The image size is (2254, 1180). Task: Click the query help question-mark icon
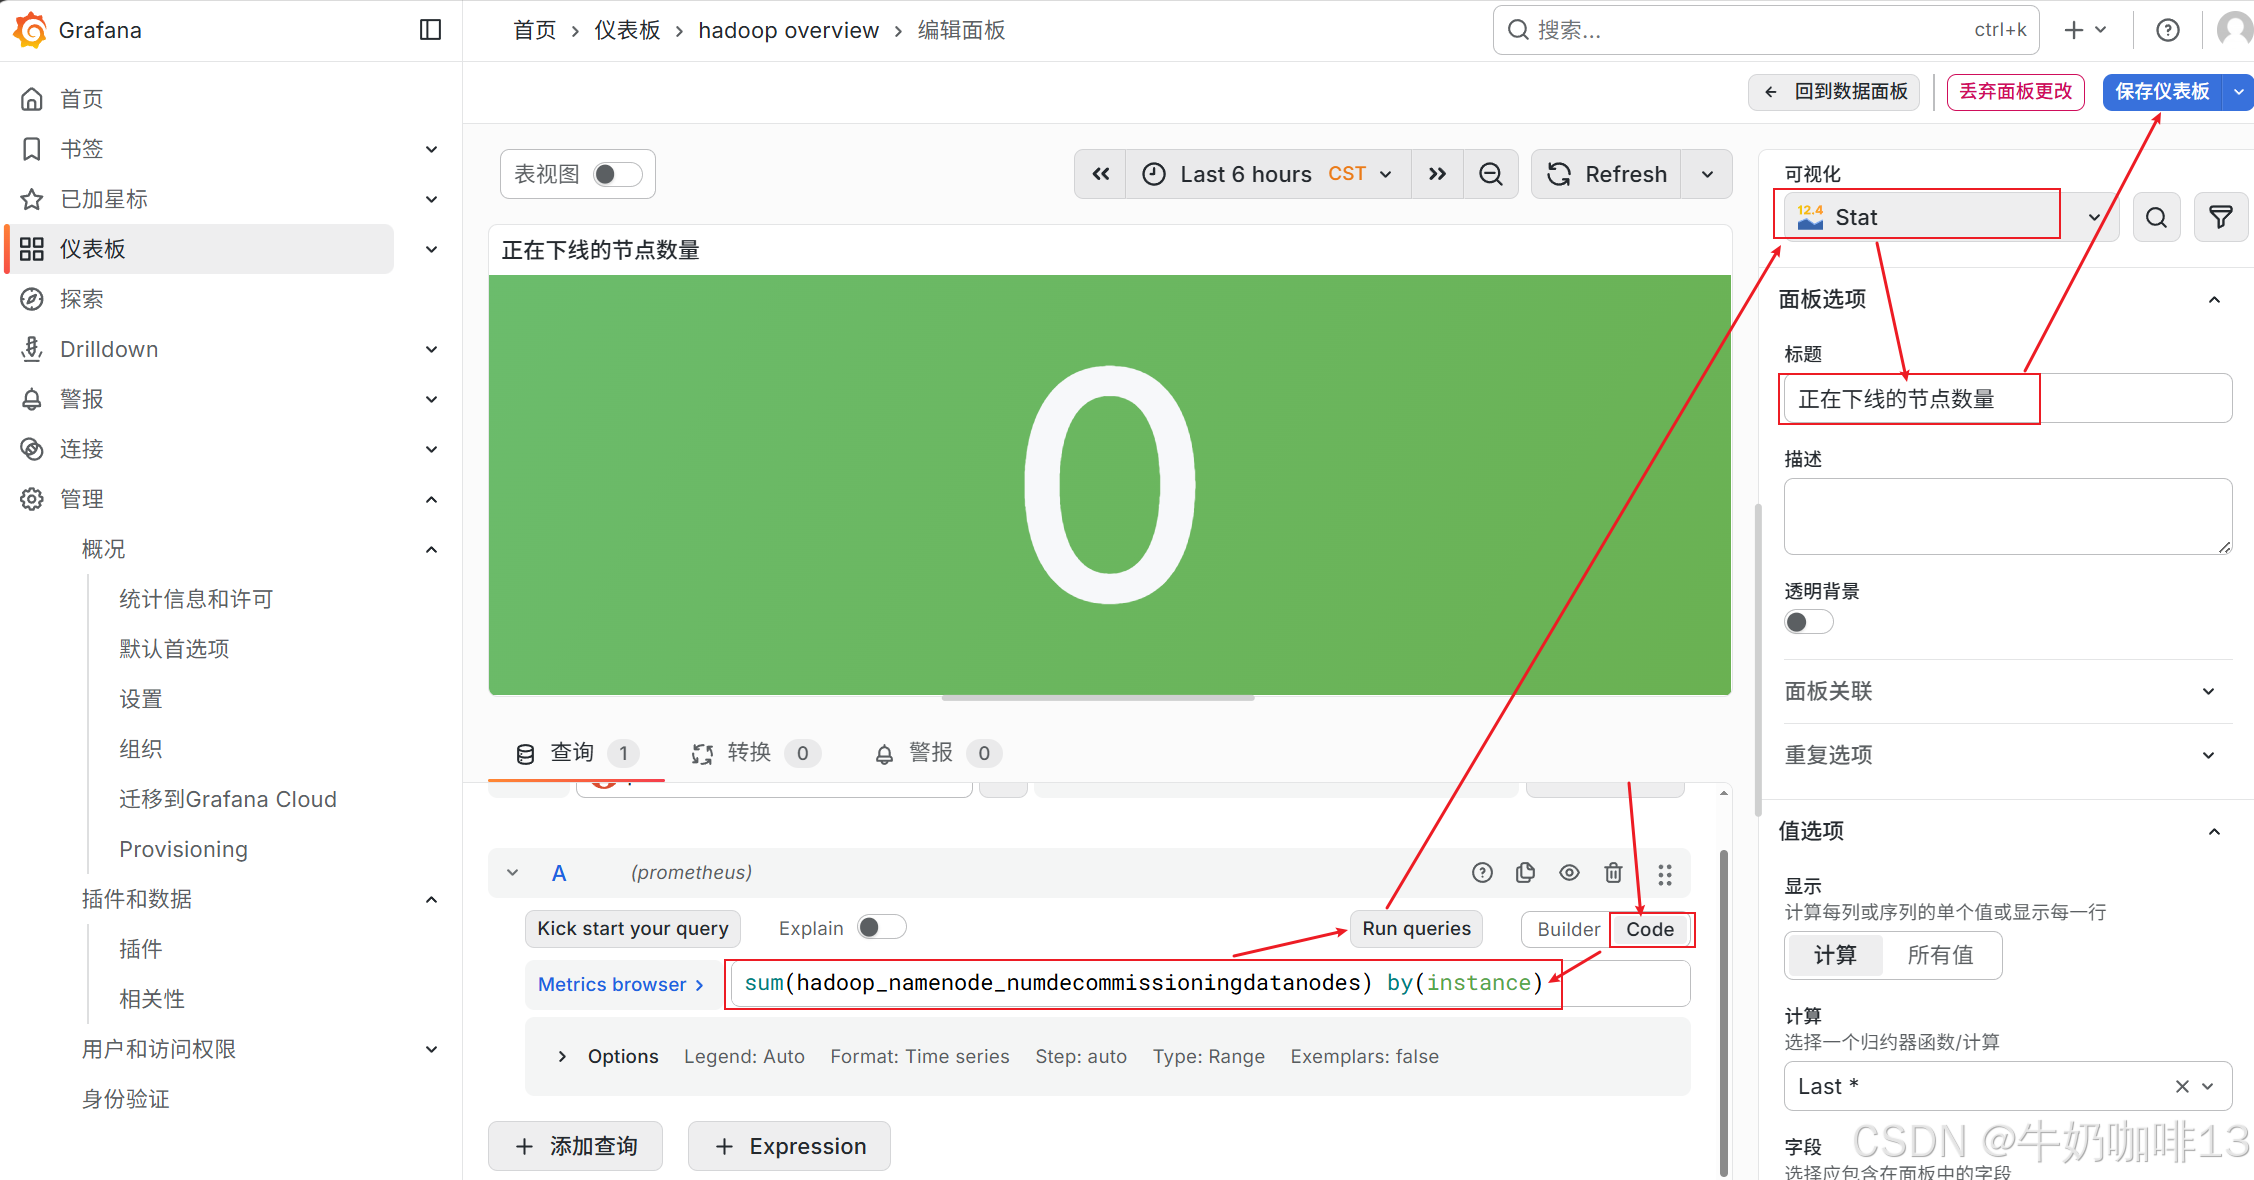click(x=1482, y=873)
